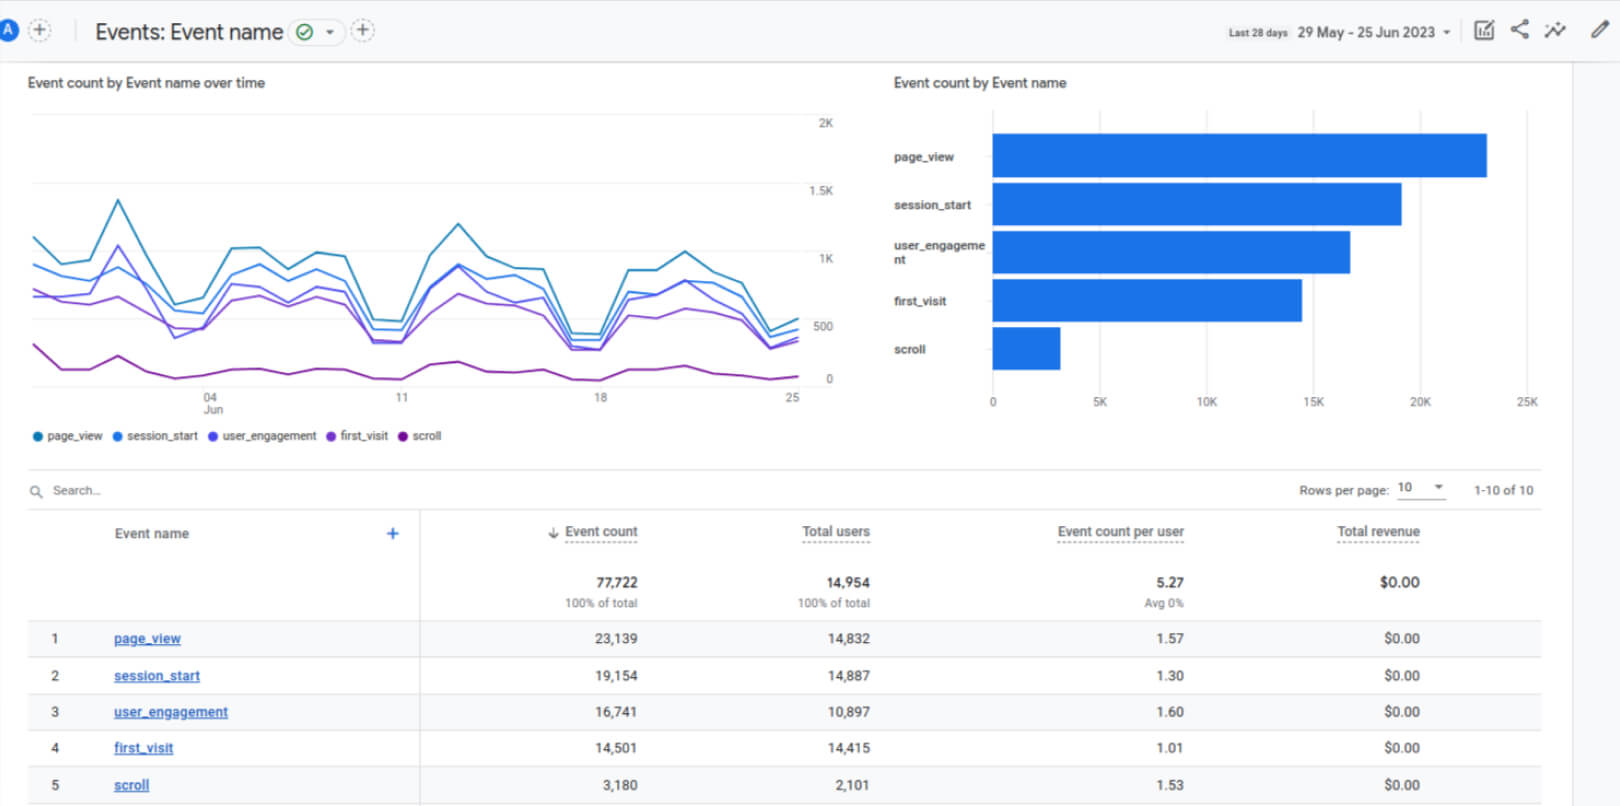Screen dimensions: 1620x806
Task: Click the page_view bar in bar chart
Action: tap(1238, 156)
